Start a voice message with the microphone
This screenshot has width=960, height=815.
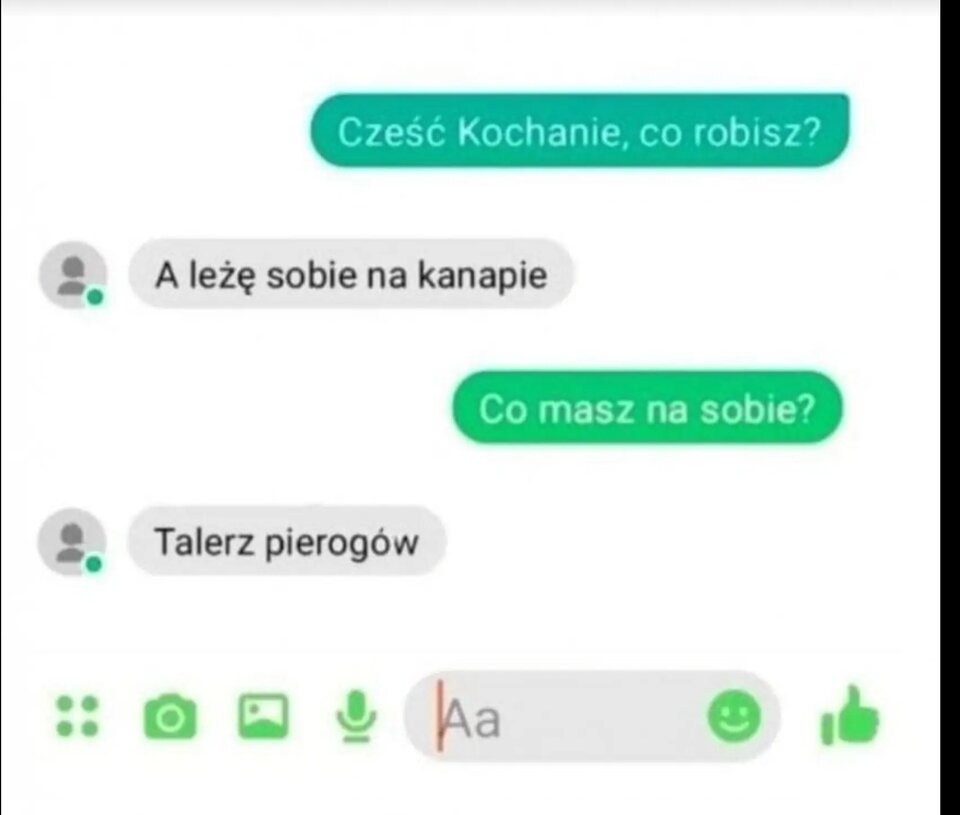(356, 716)
